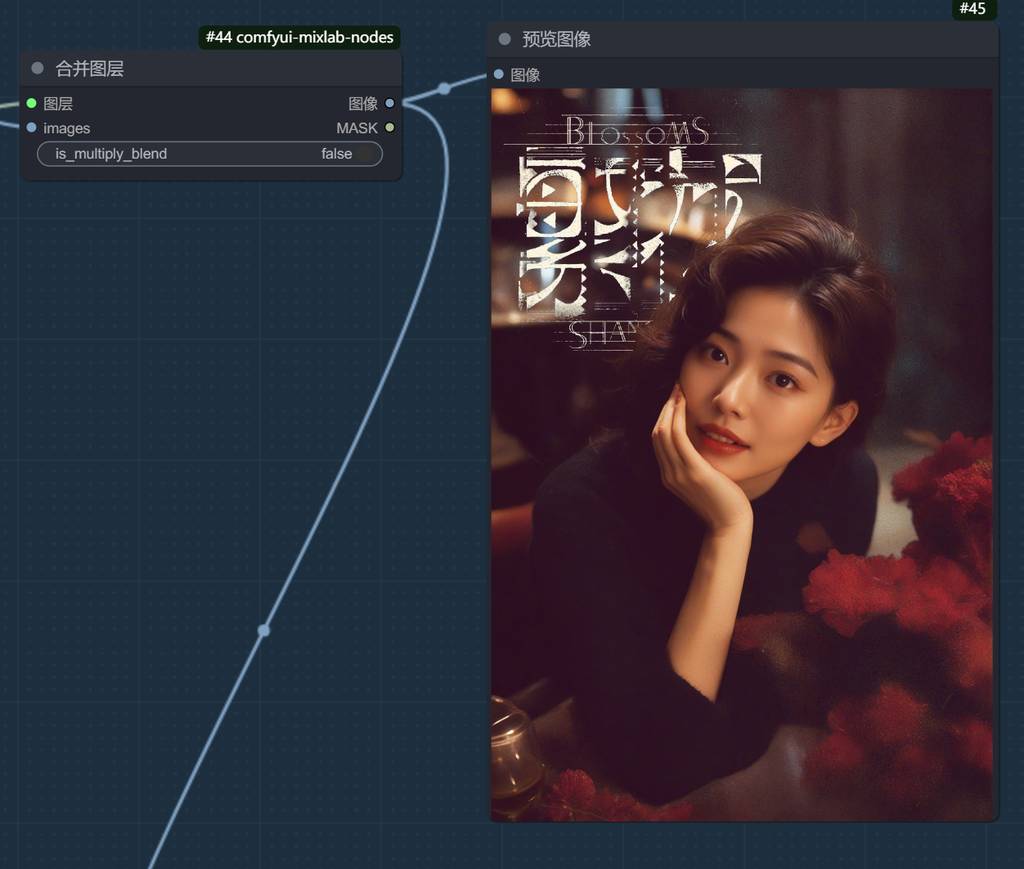Open the preview image of the woman
This screenshot has height=869, width=1024.
click(x=742, y=455)
